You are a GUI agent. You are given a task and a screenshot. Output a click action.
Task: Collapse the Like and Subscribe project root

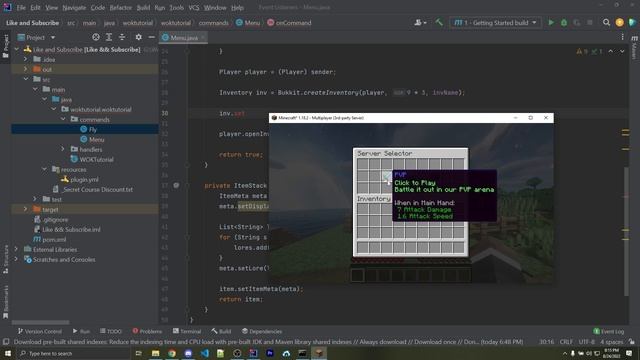[x=16, y=49]
